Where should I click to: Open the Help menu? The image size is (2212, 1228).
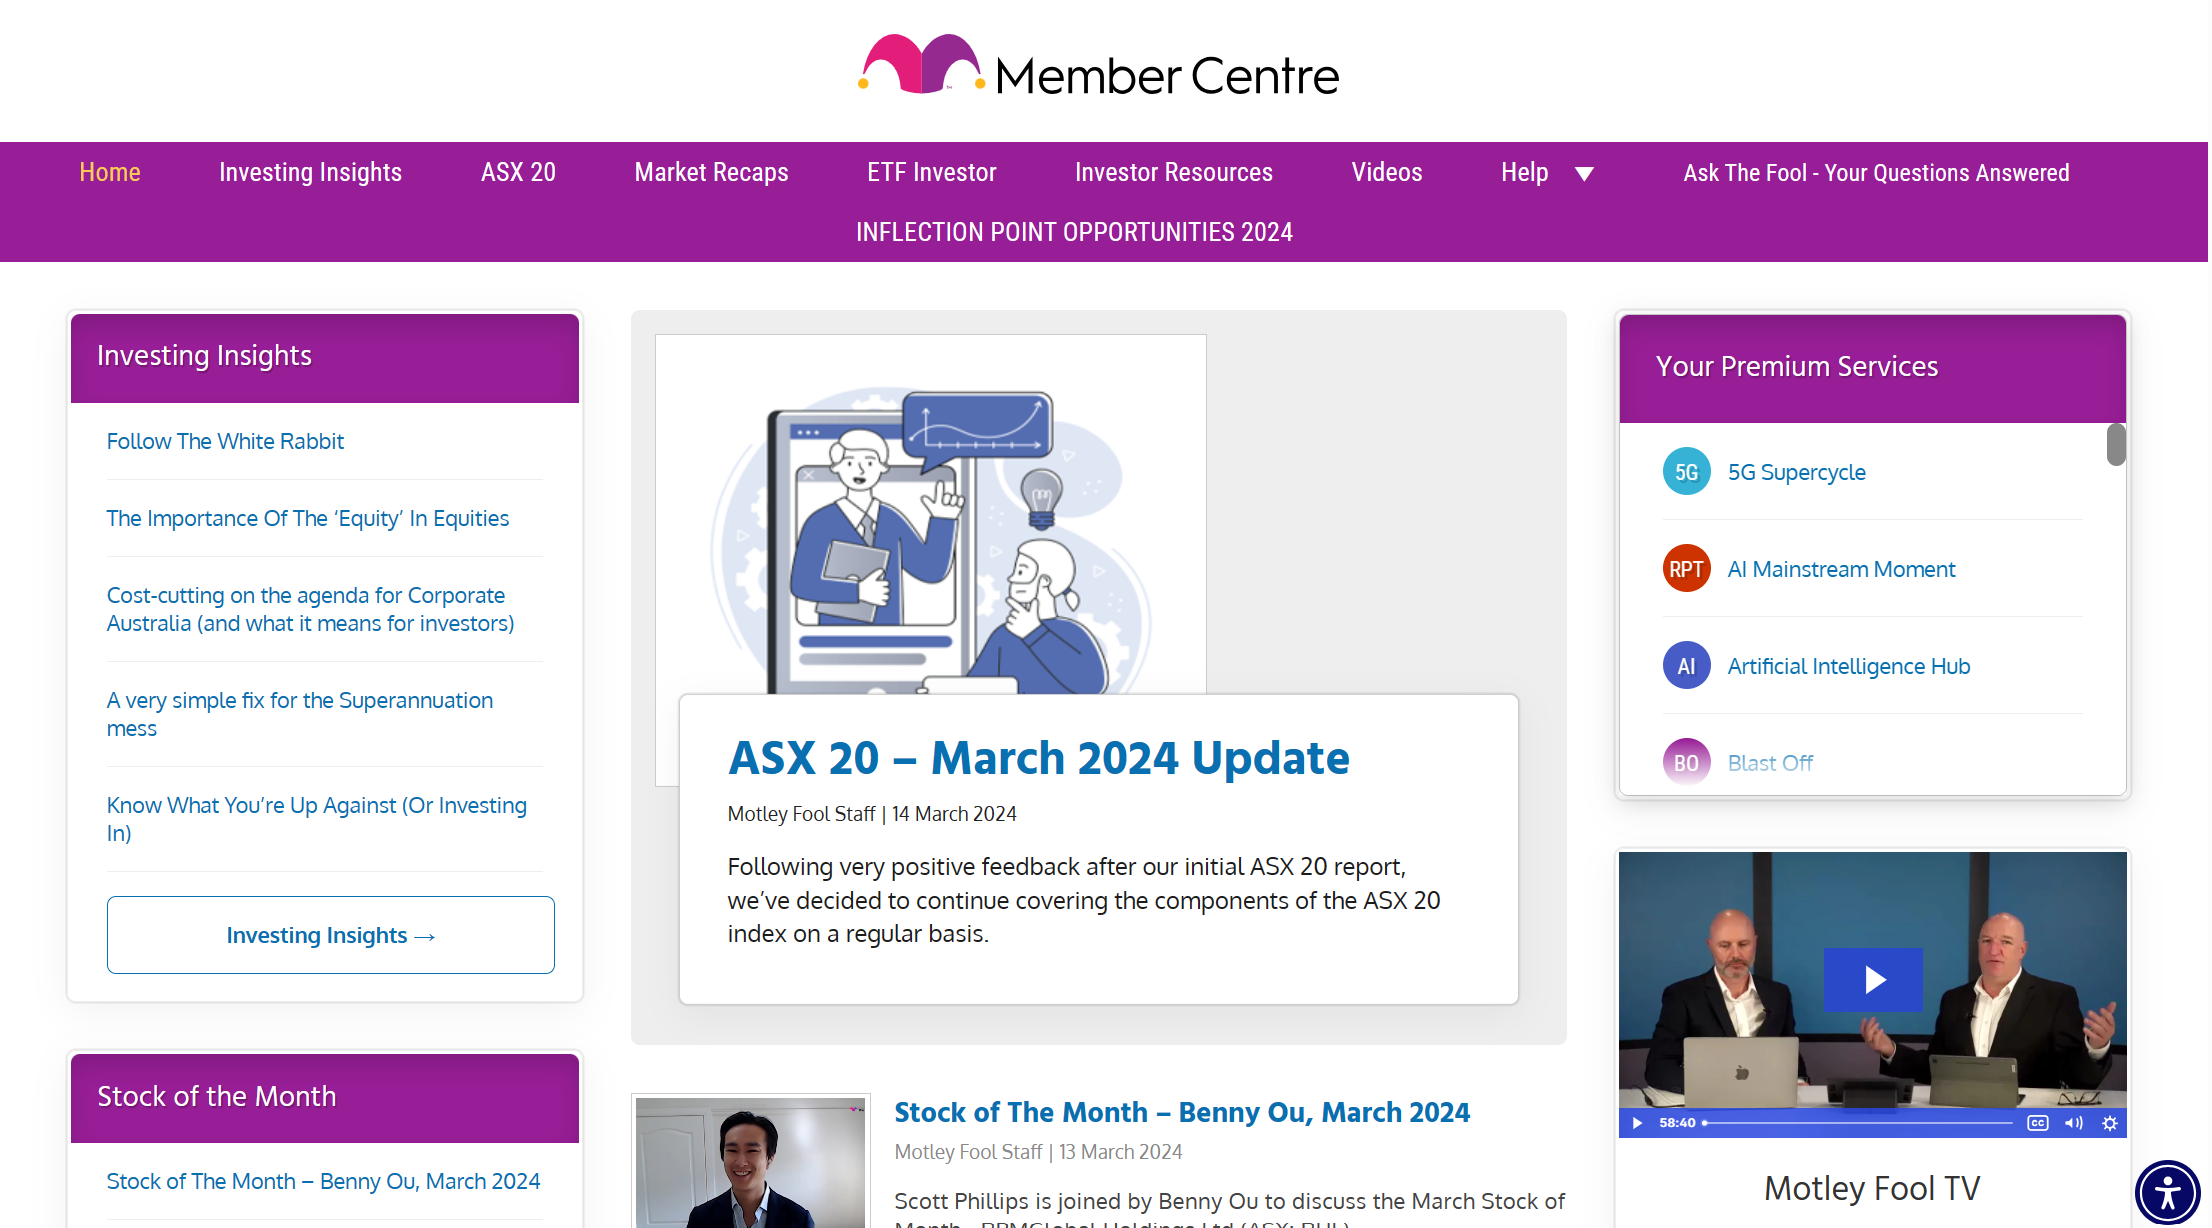coord(1524,172)
